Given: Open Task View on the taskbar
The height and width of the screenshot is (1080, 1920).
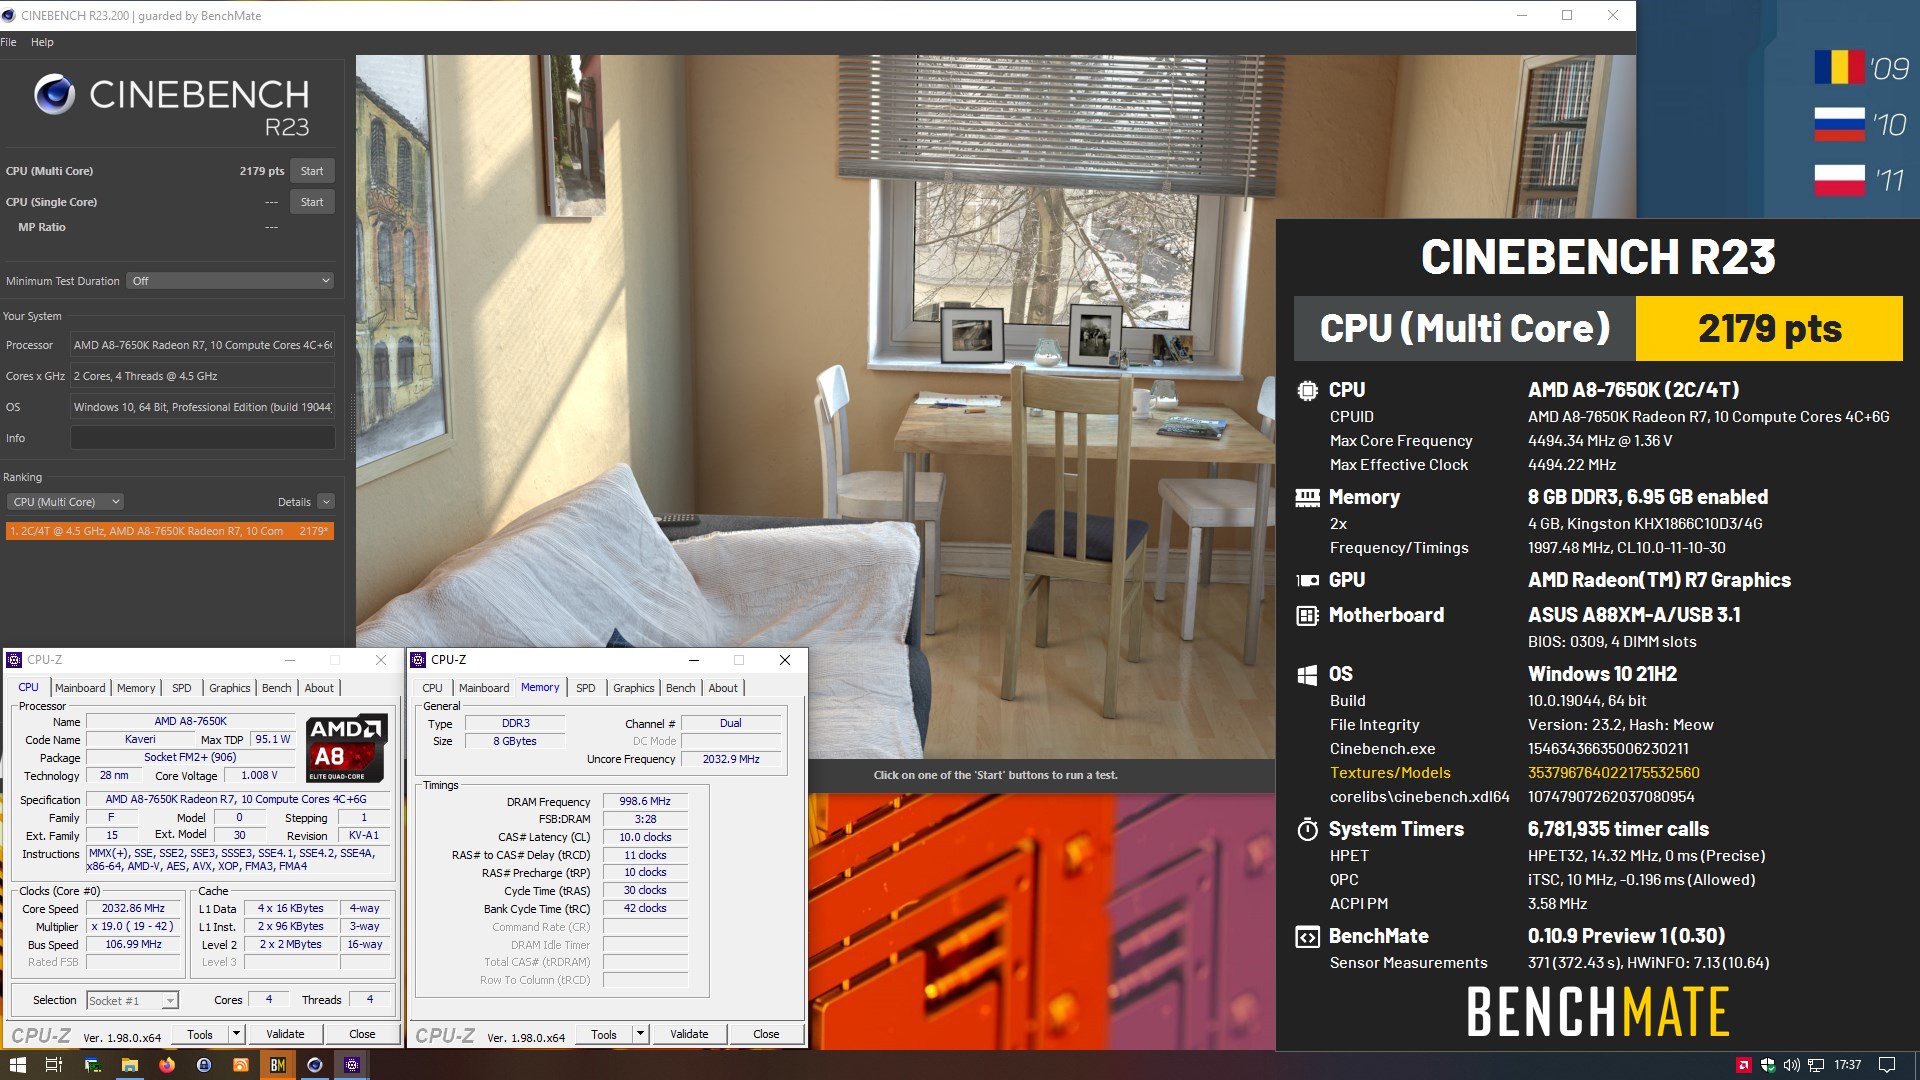Looking at the screenshot, I should point(54,1065).
